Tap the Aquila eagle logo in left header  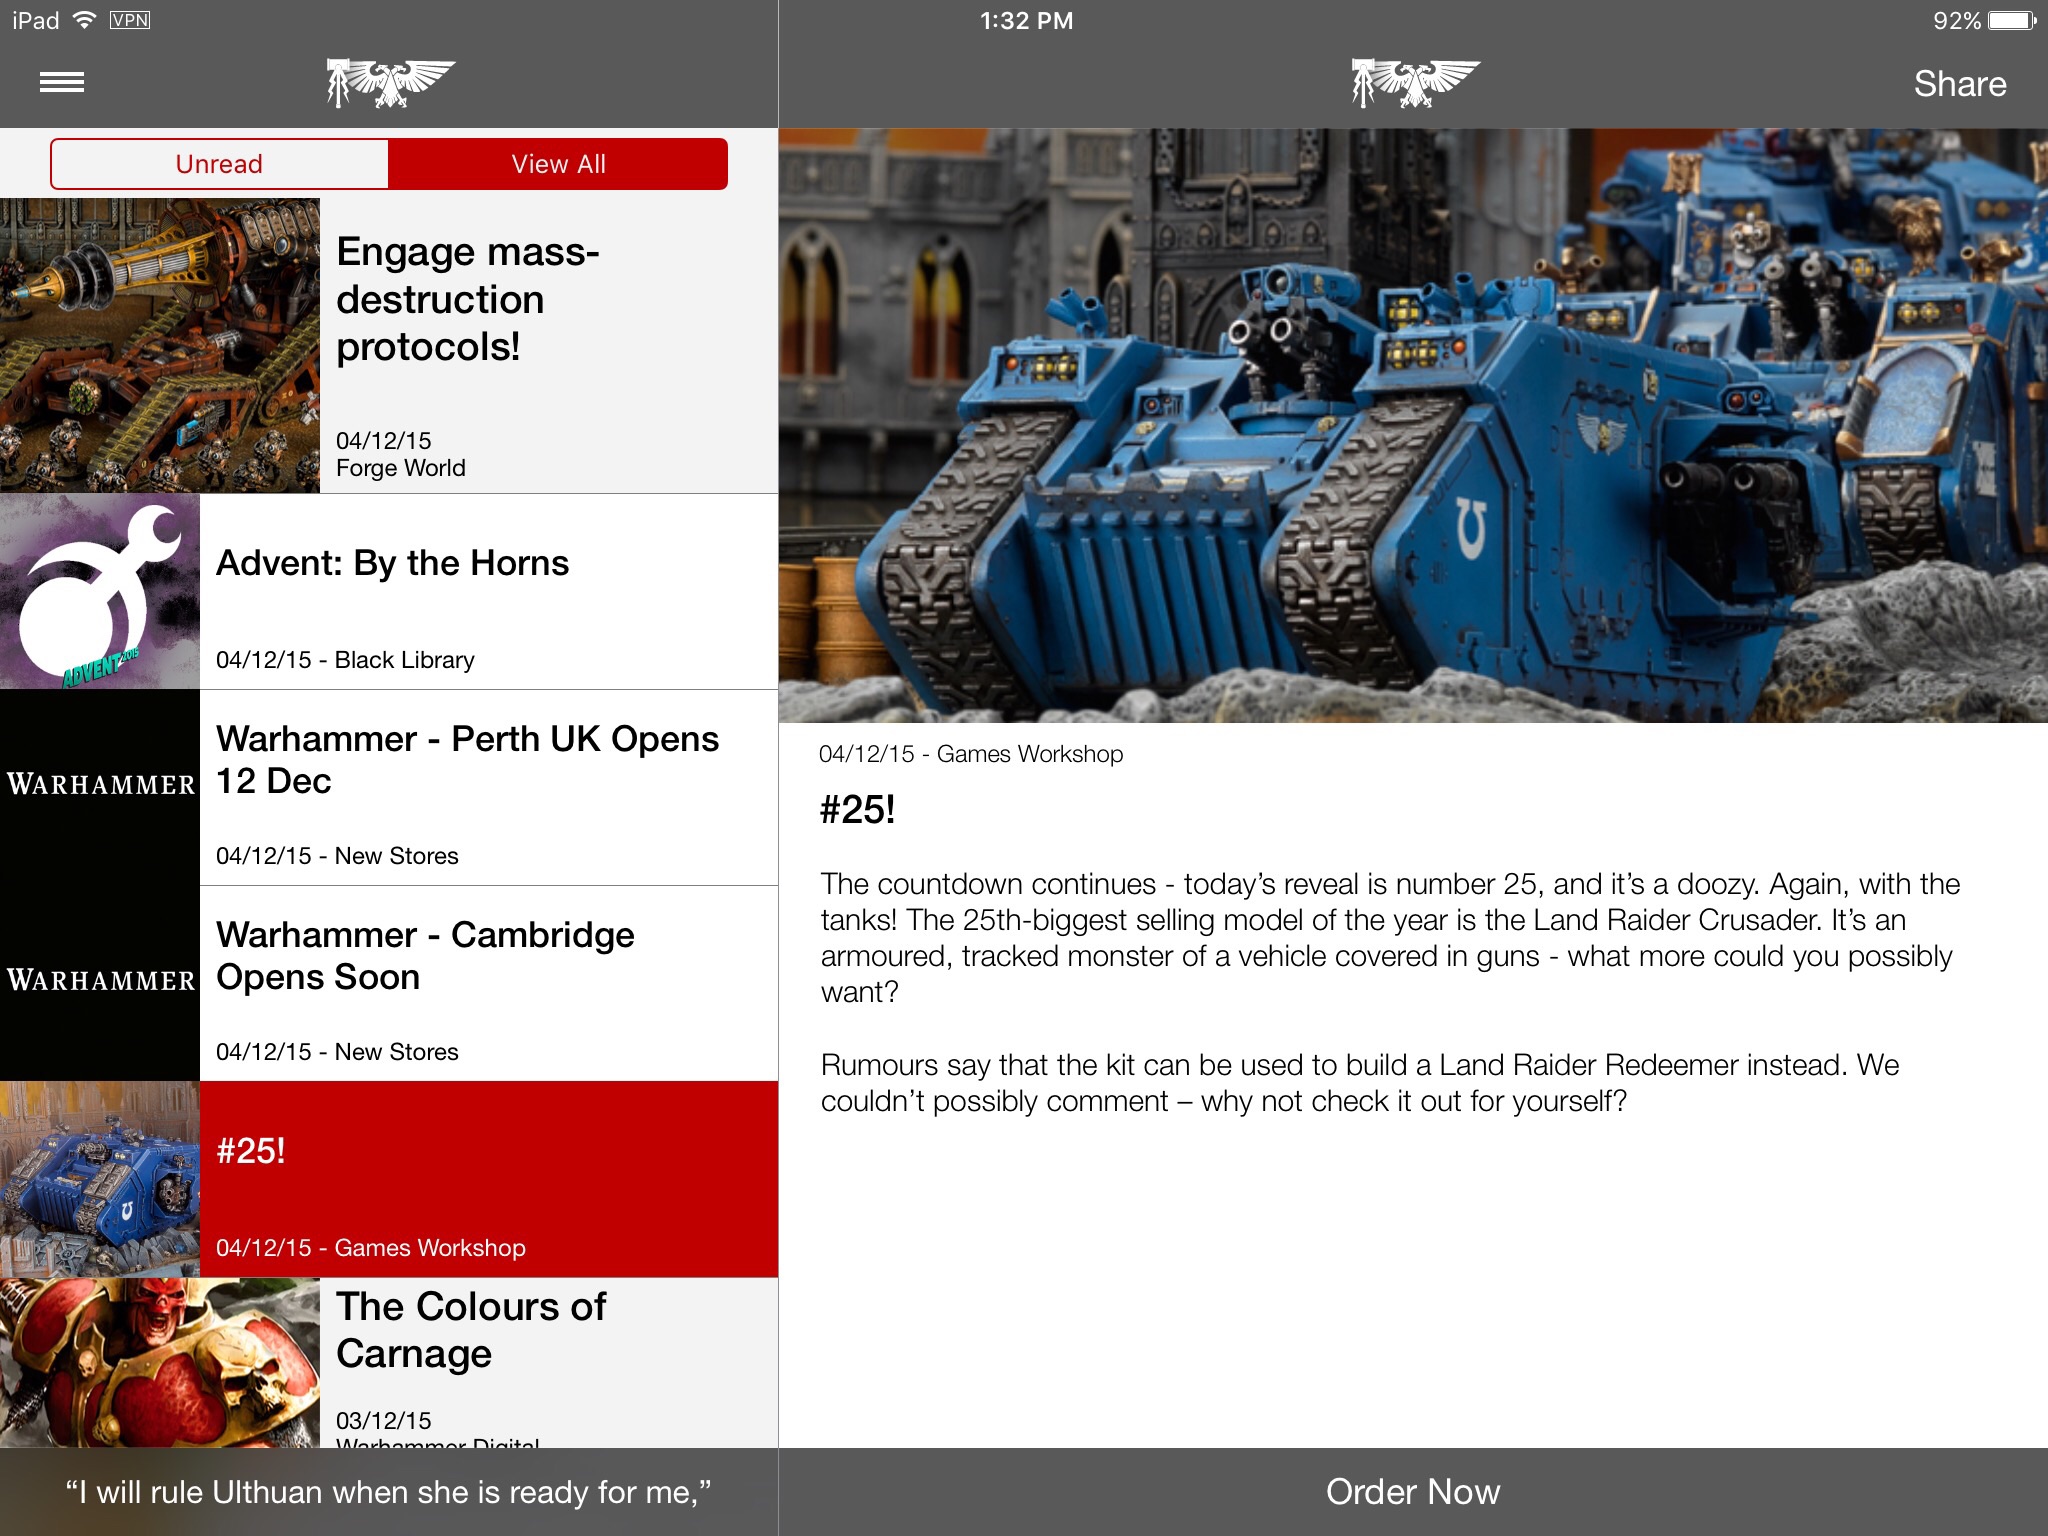390,83
